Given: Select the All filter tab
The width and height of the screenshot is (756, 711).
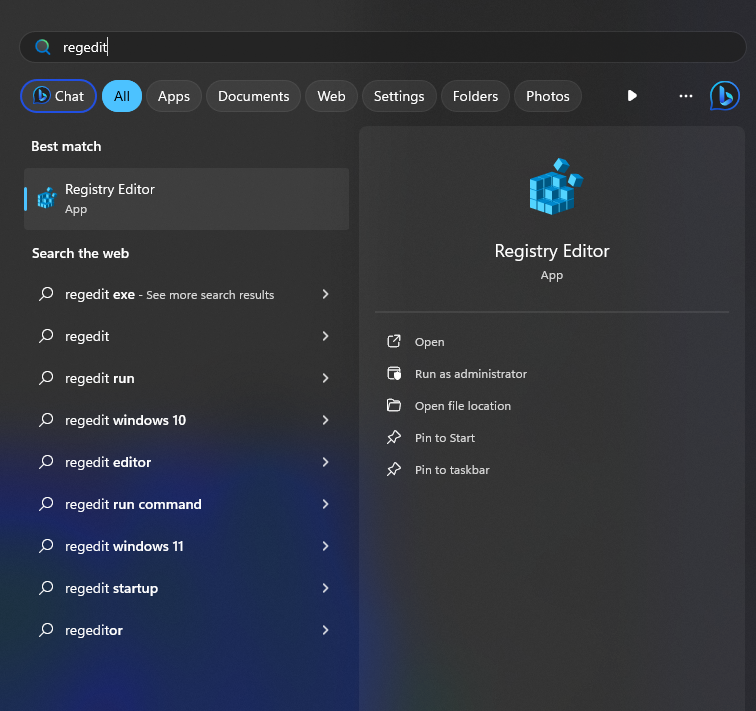Looking at the screenshot, I should tap(122, 96).
